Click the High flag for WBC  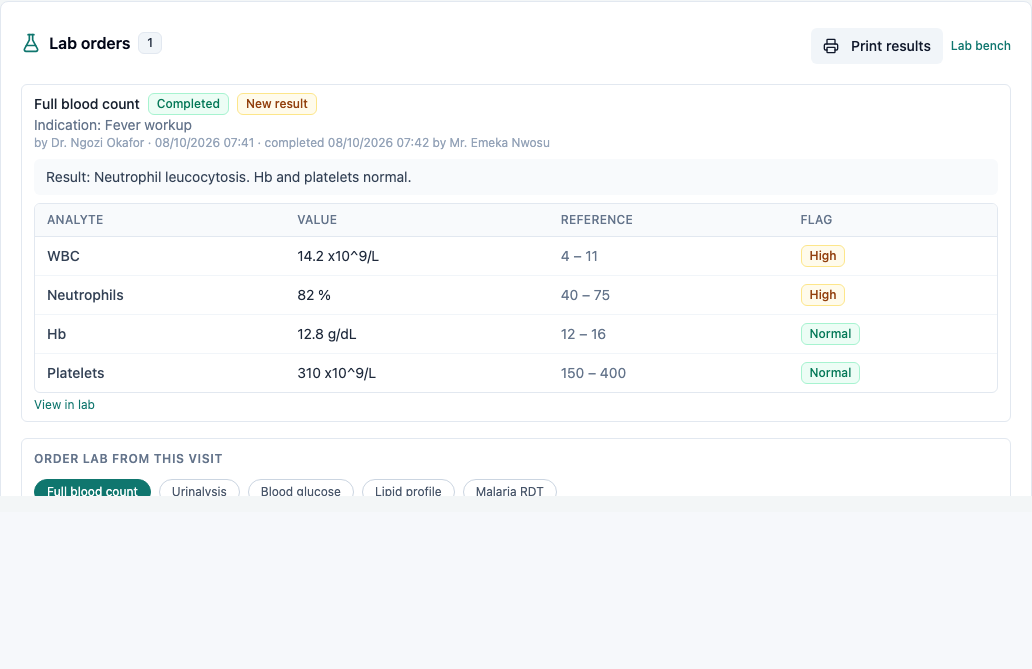(x=823, y=256)
